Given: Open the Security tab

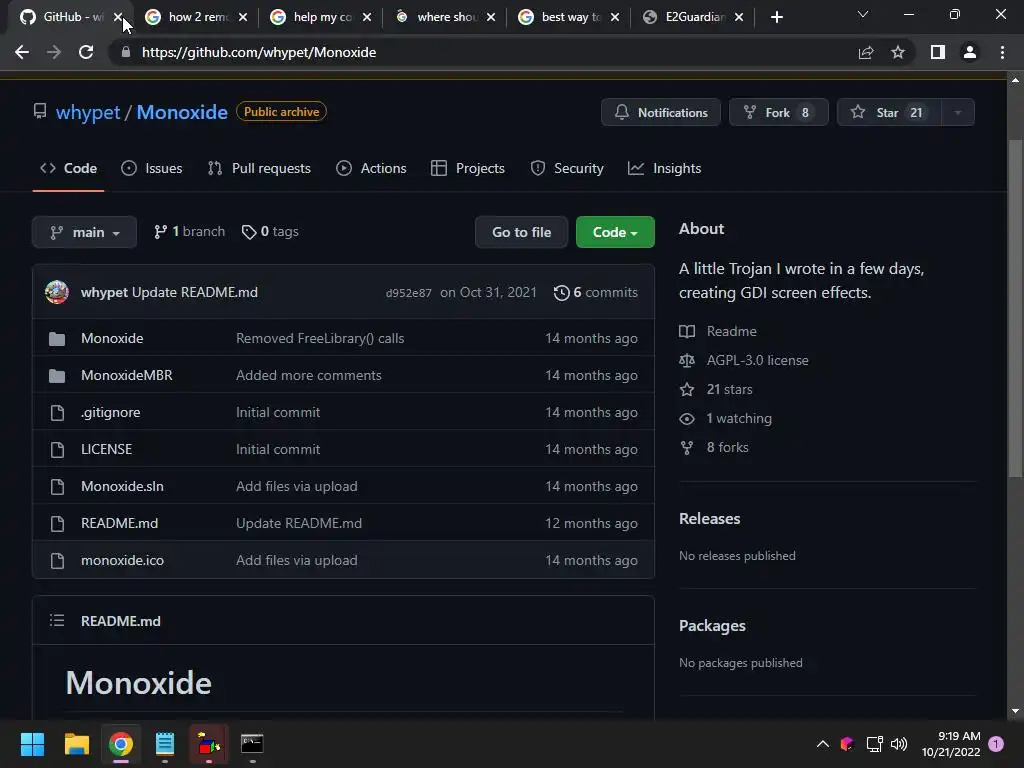Looking at the screenshot, I should 567,168.
